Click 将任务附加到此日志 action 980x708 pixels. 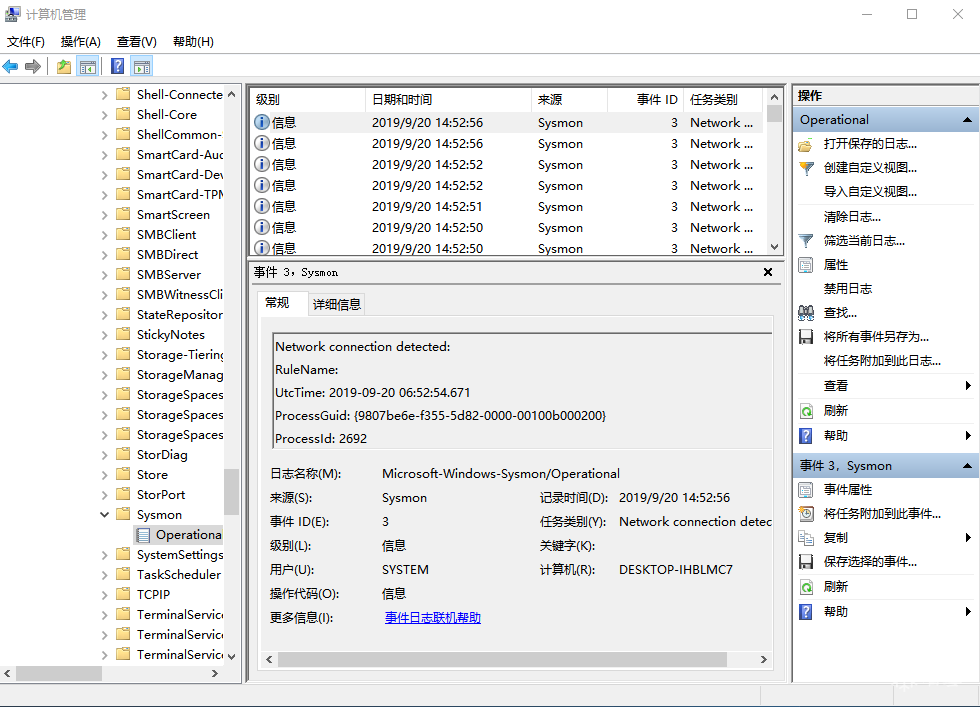click(x=882, y=361)
